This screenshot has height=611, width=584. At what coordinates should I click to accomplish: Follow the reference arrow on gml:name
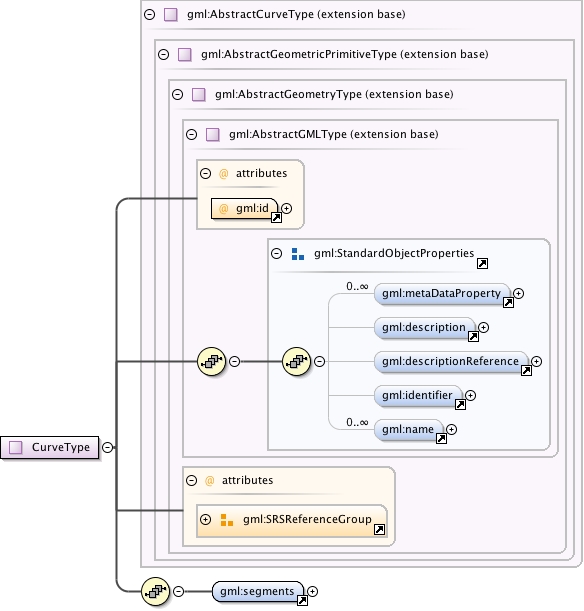(441, 439)
